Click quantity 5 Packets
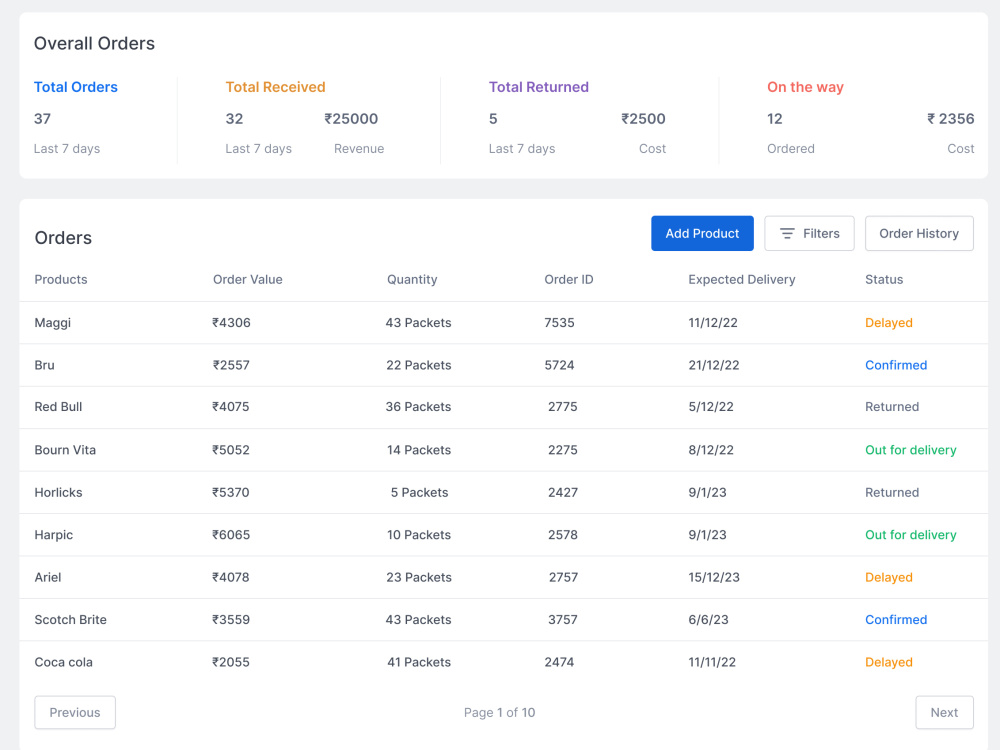Image resolution: width=1000 pixels, height=750 pixels. 420,492
